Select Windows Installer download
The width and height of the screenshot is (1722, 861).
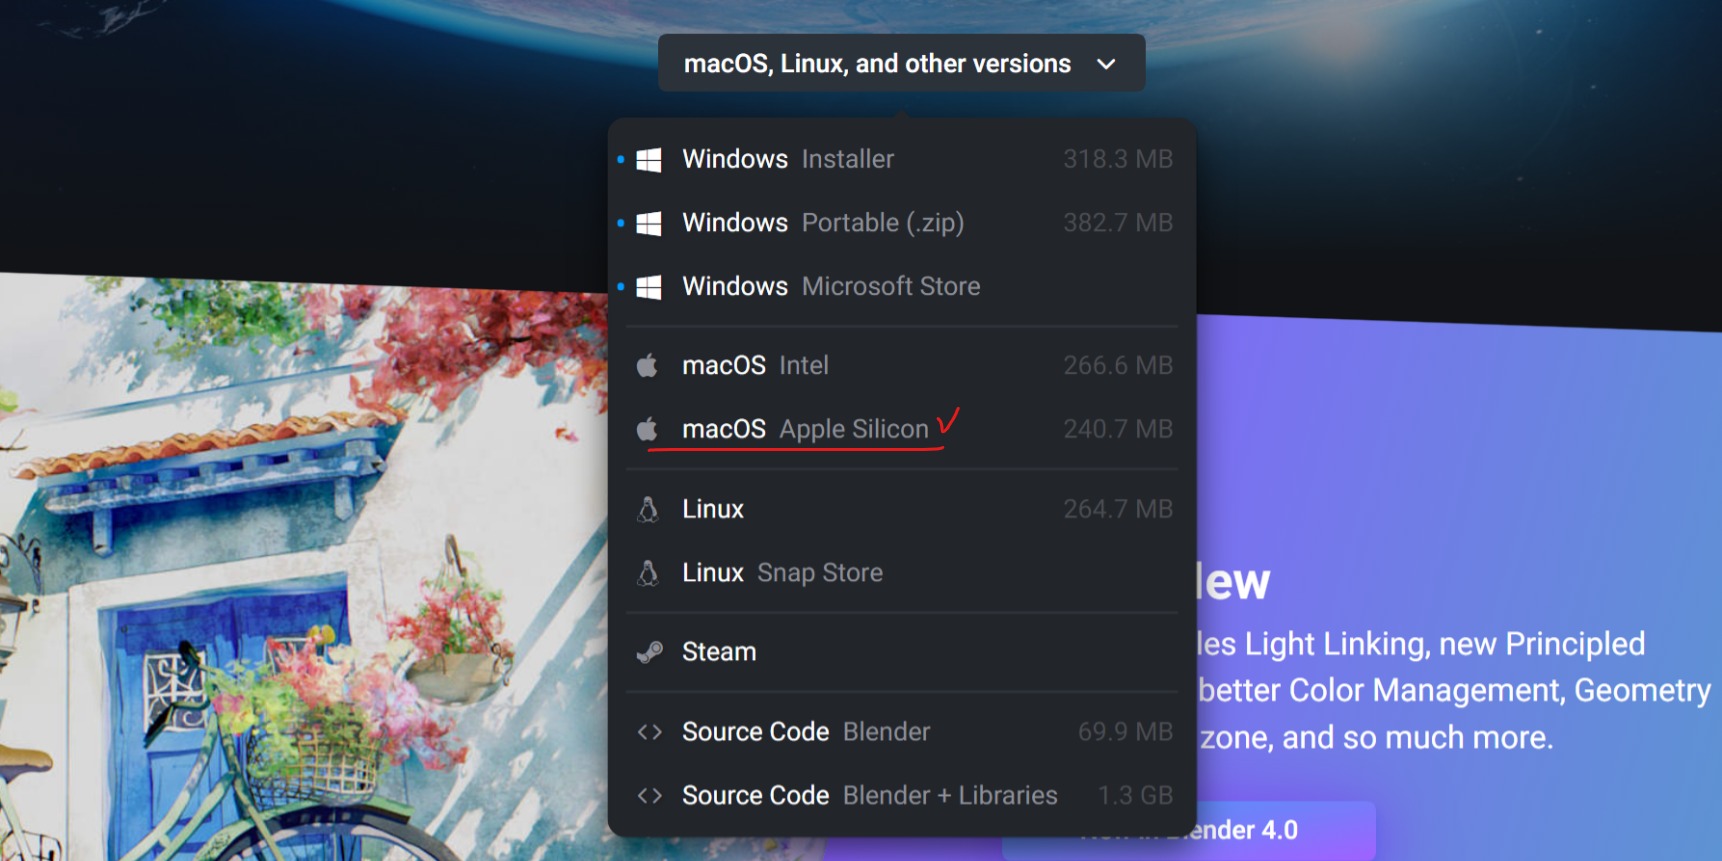901,159
